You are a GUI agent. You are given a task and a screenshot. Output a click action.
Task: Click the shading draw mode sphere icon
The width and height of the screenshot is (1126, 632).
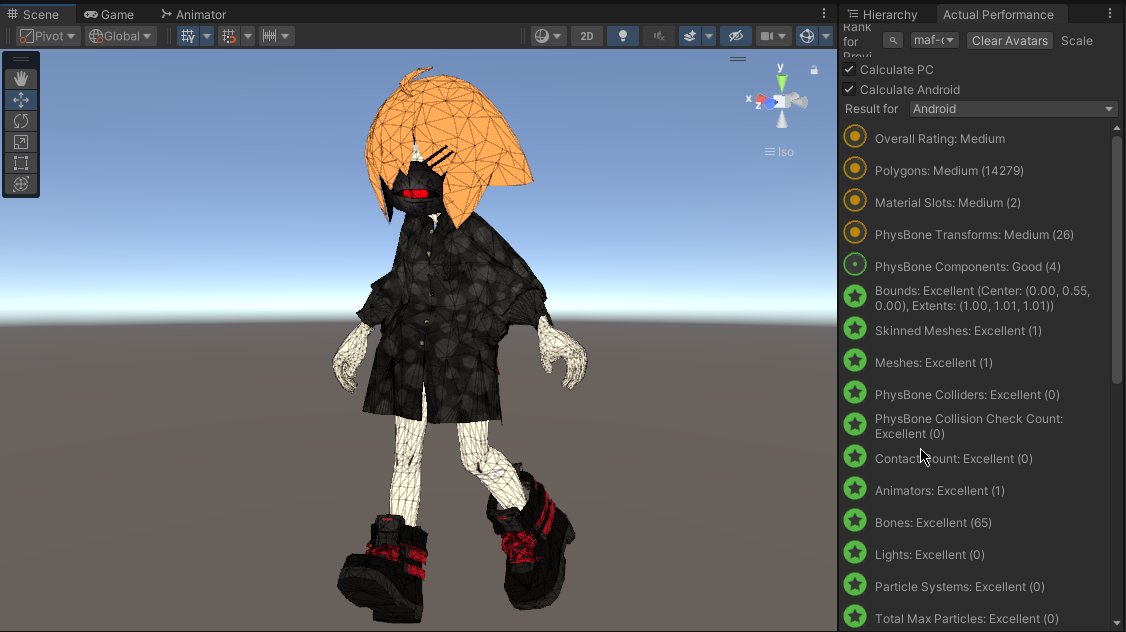click(541, 36)
